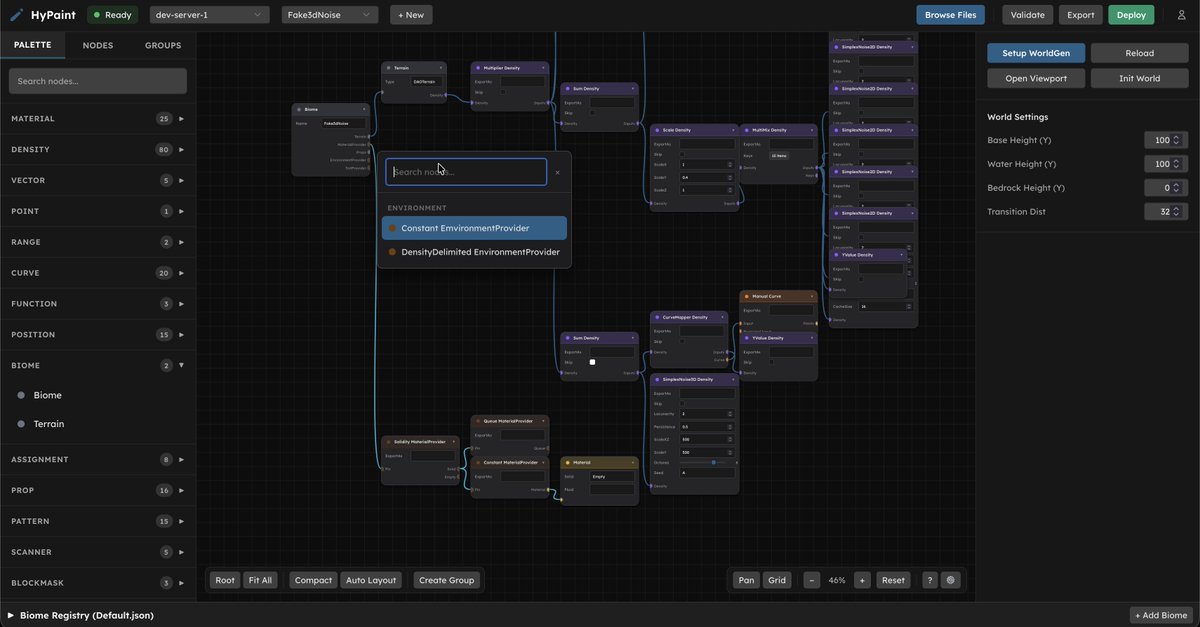This screenshot has height=627, width=1200.
Task: Expand the PROP palette category
Action: click(x=97, y=490)
